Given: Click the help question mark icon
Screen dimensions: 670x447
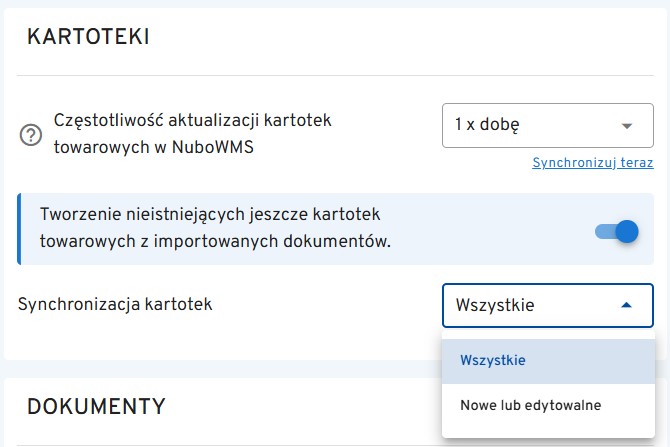Looking at the screenshot, I should tap(31, 136).
